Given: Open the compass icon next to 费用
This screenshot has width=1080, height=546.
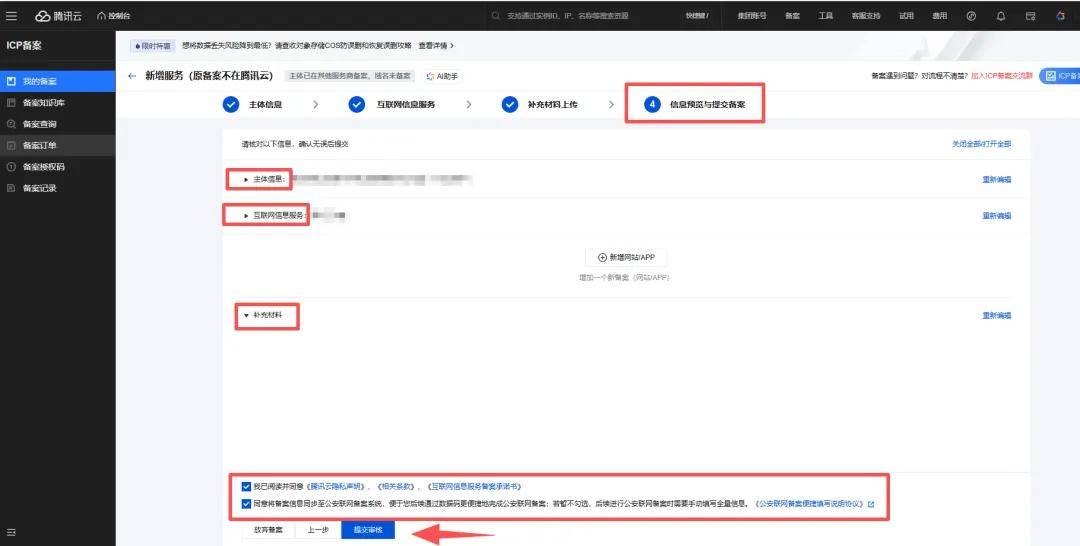Looking at the screenshot, I should 971,16.
